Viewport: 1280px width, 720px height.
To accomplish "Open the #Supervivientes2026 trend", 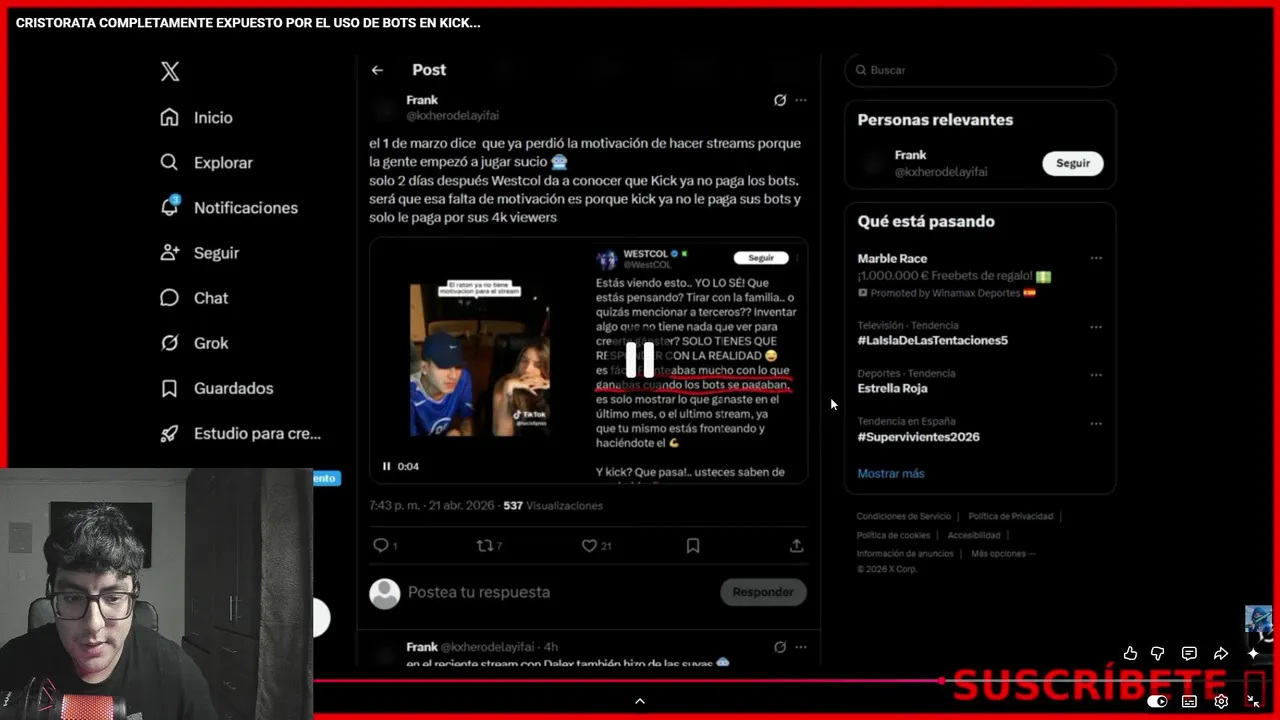I will tap(918, 437).
